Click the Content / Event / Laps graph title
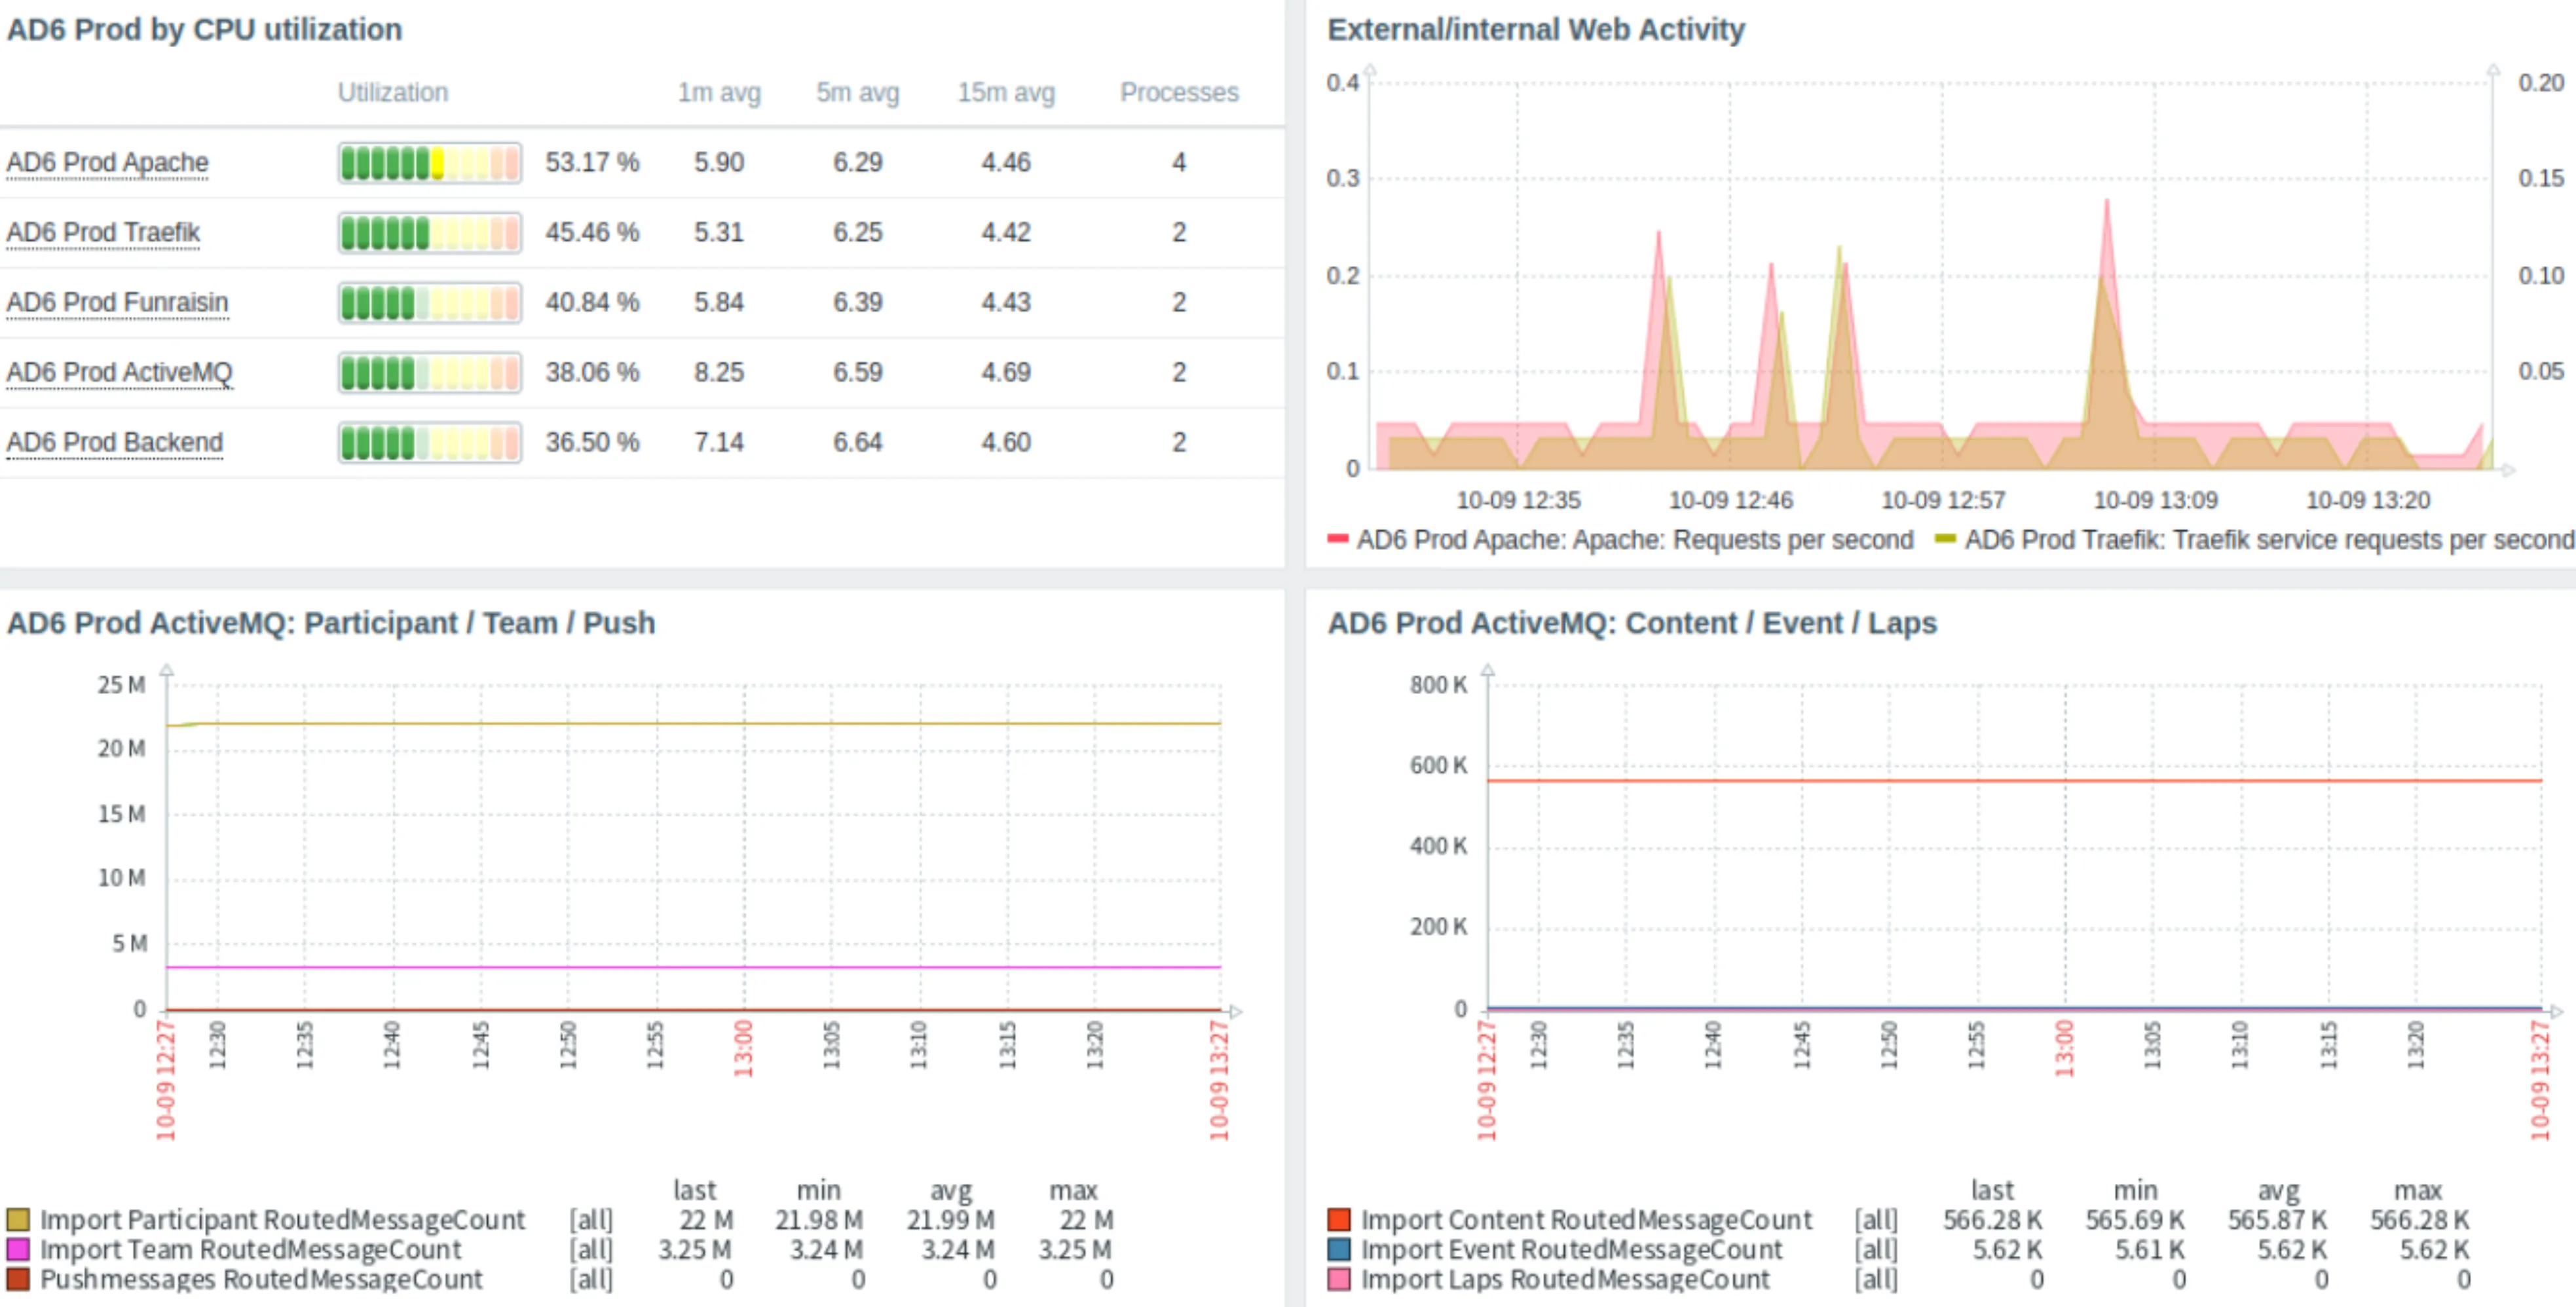Image resolution: width=2576 pixels, height=1307 pixels. tap(1632, 623)
